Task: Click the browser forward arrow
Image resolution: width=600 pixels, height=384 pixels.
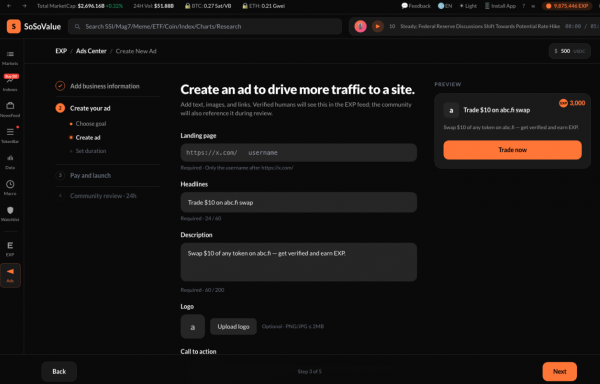Action: [x=24, y=6]
